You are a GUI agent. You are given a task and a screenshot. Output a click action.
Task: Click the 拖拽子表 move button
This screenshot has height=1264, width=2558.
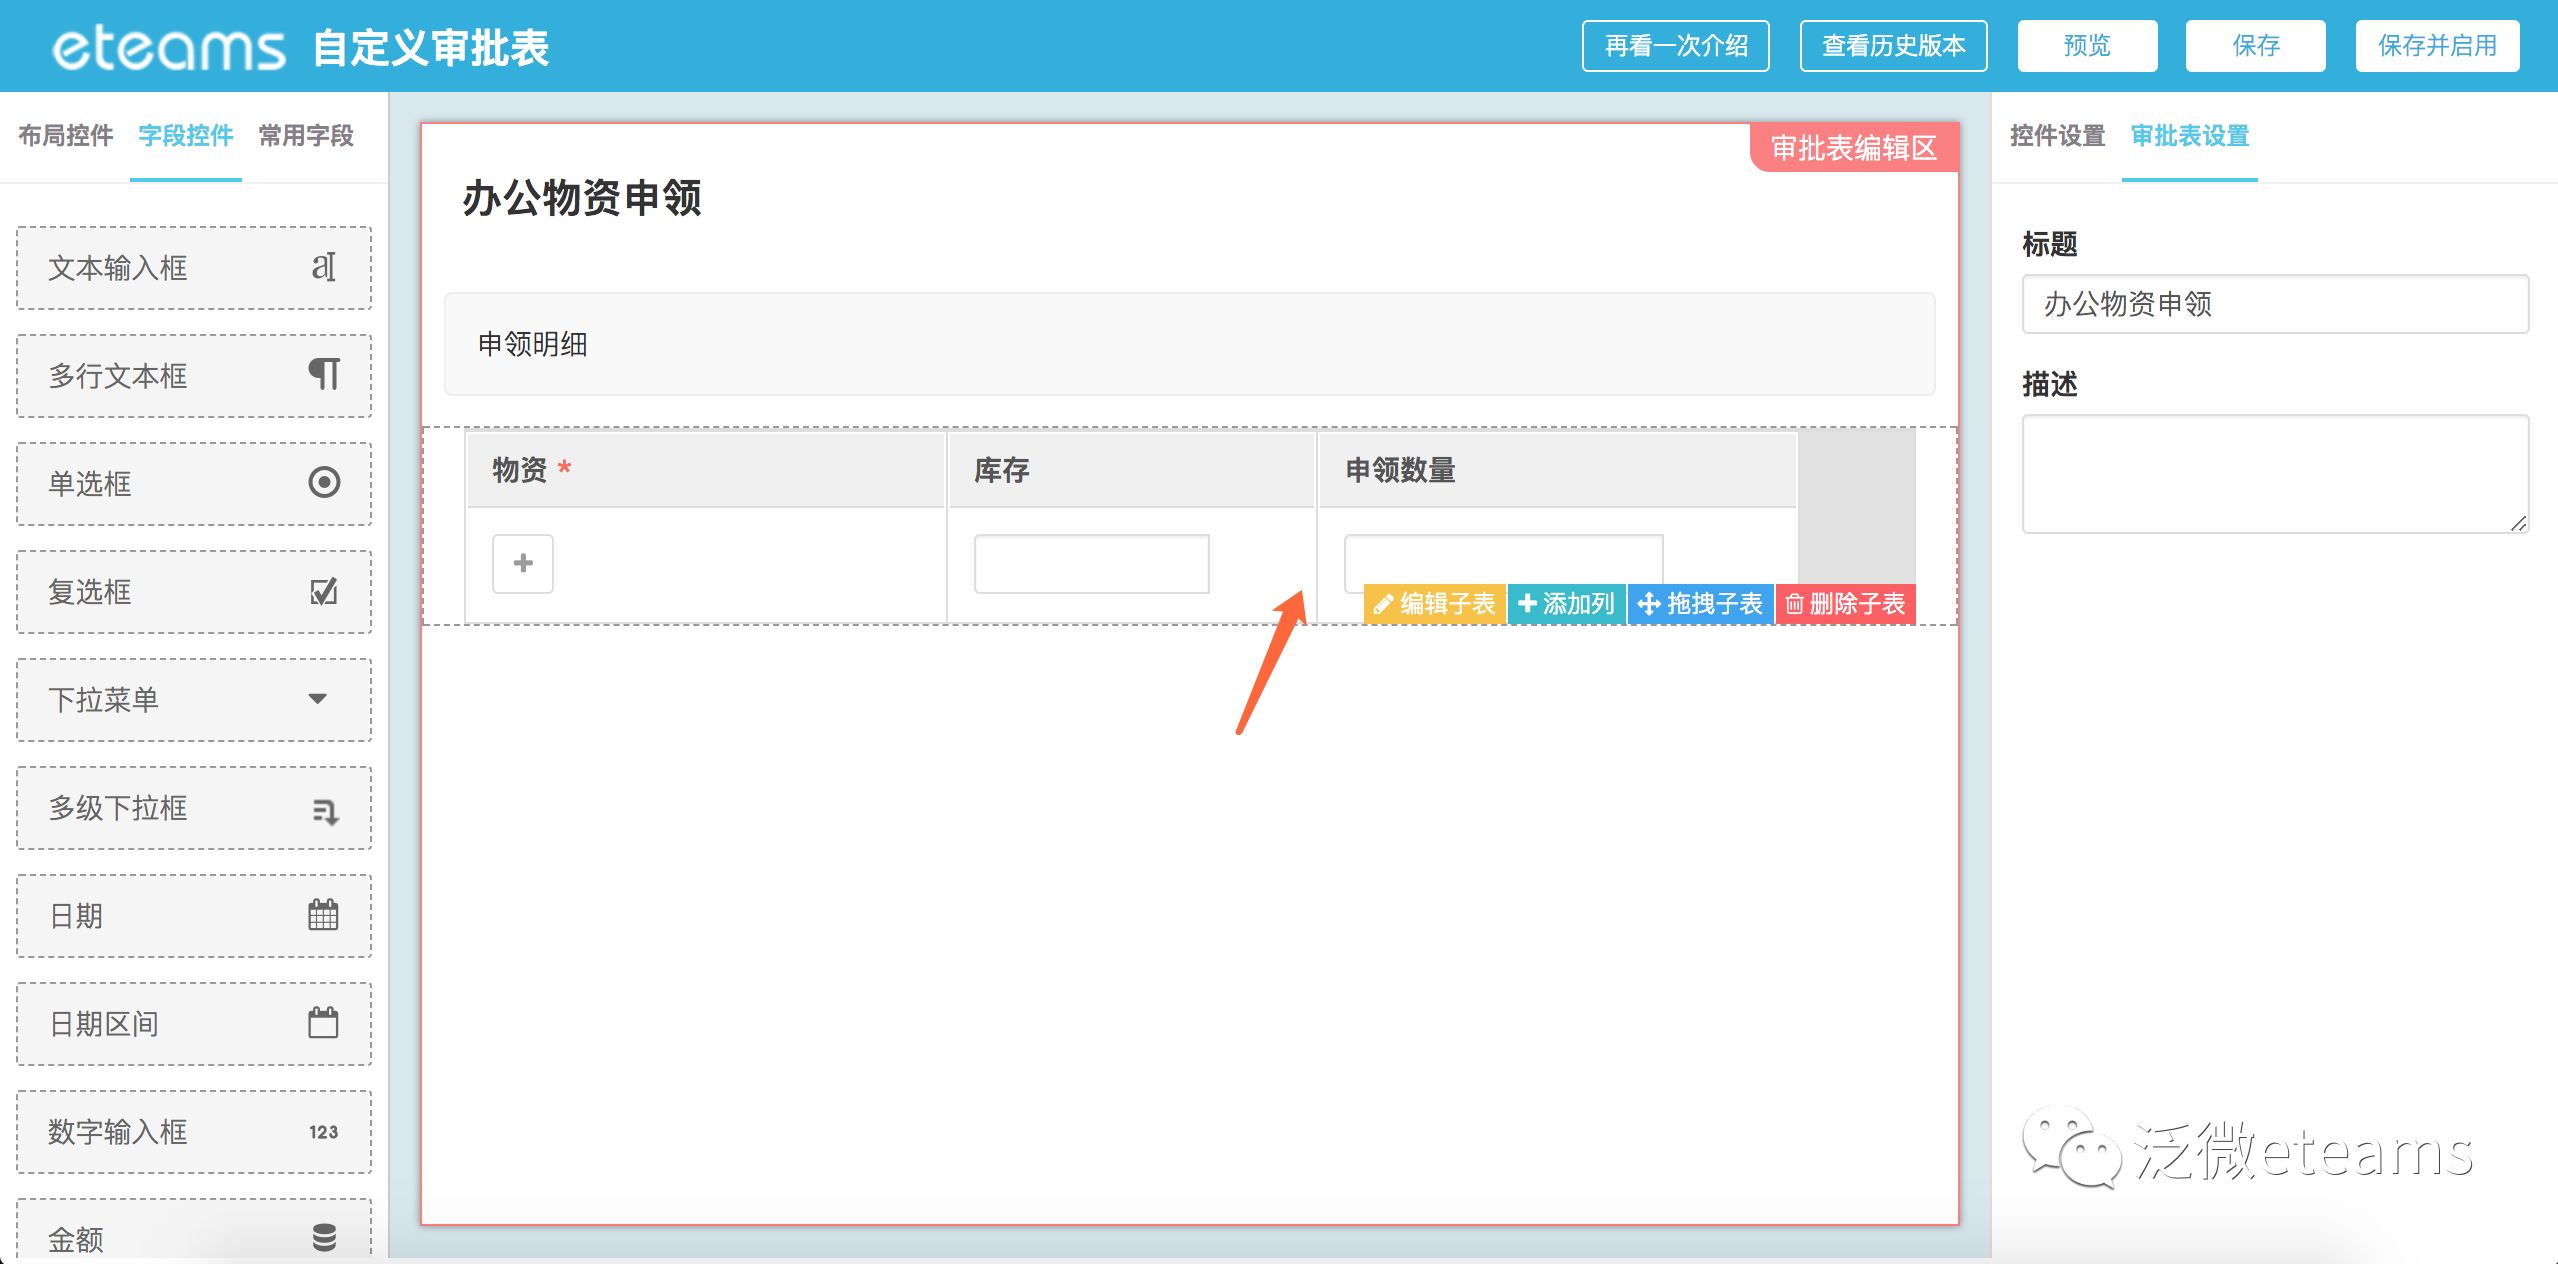pos(1700,604)
